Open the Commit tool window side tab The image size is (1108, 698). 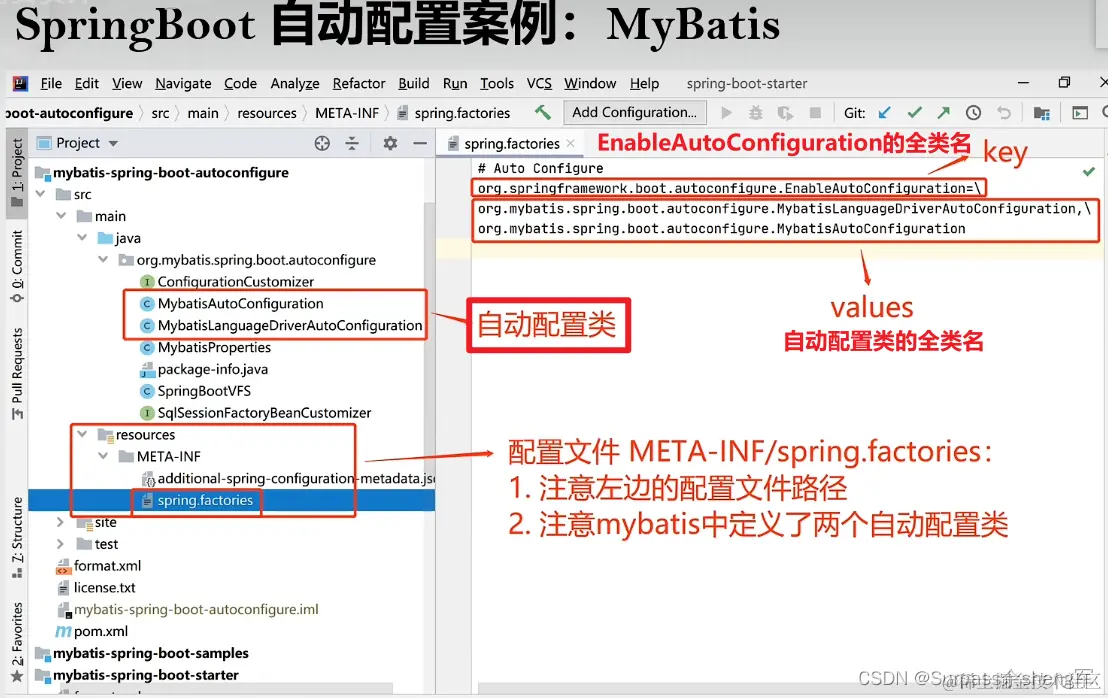click(x=16, y=266)
